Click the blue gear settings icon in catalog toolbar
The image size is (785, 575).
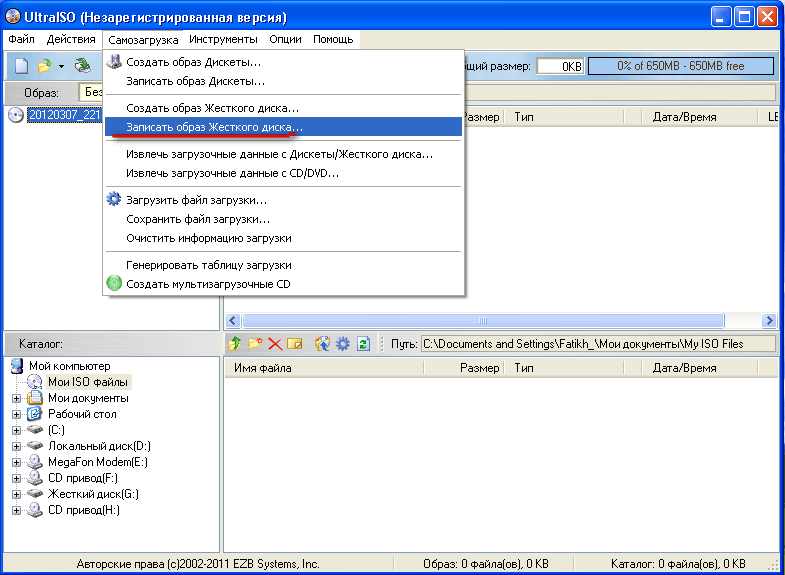point(343,344)
